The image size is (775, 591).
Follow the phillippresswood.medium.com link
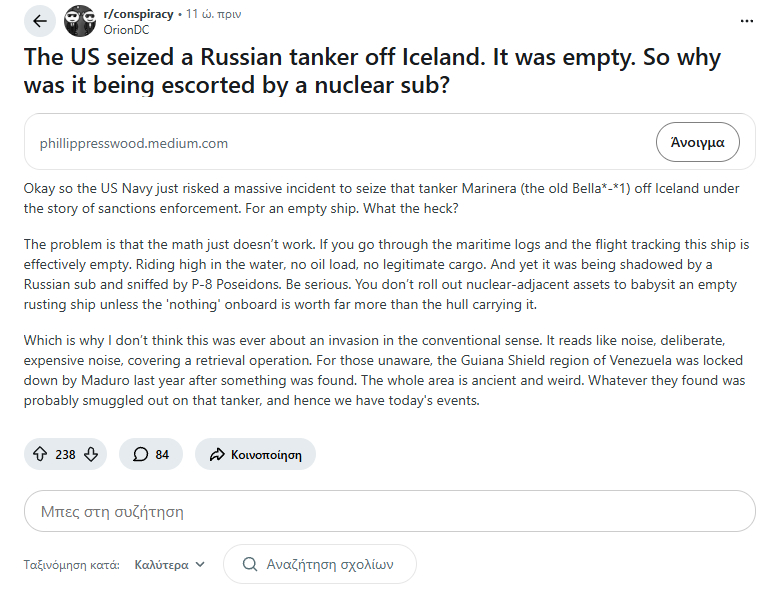[x=134, y=143]
